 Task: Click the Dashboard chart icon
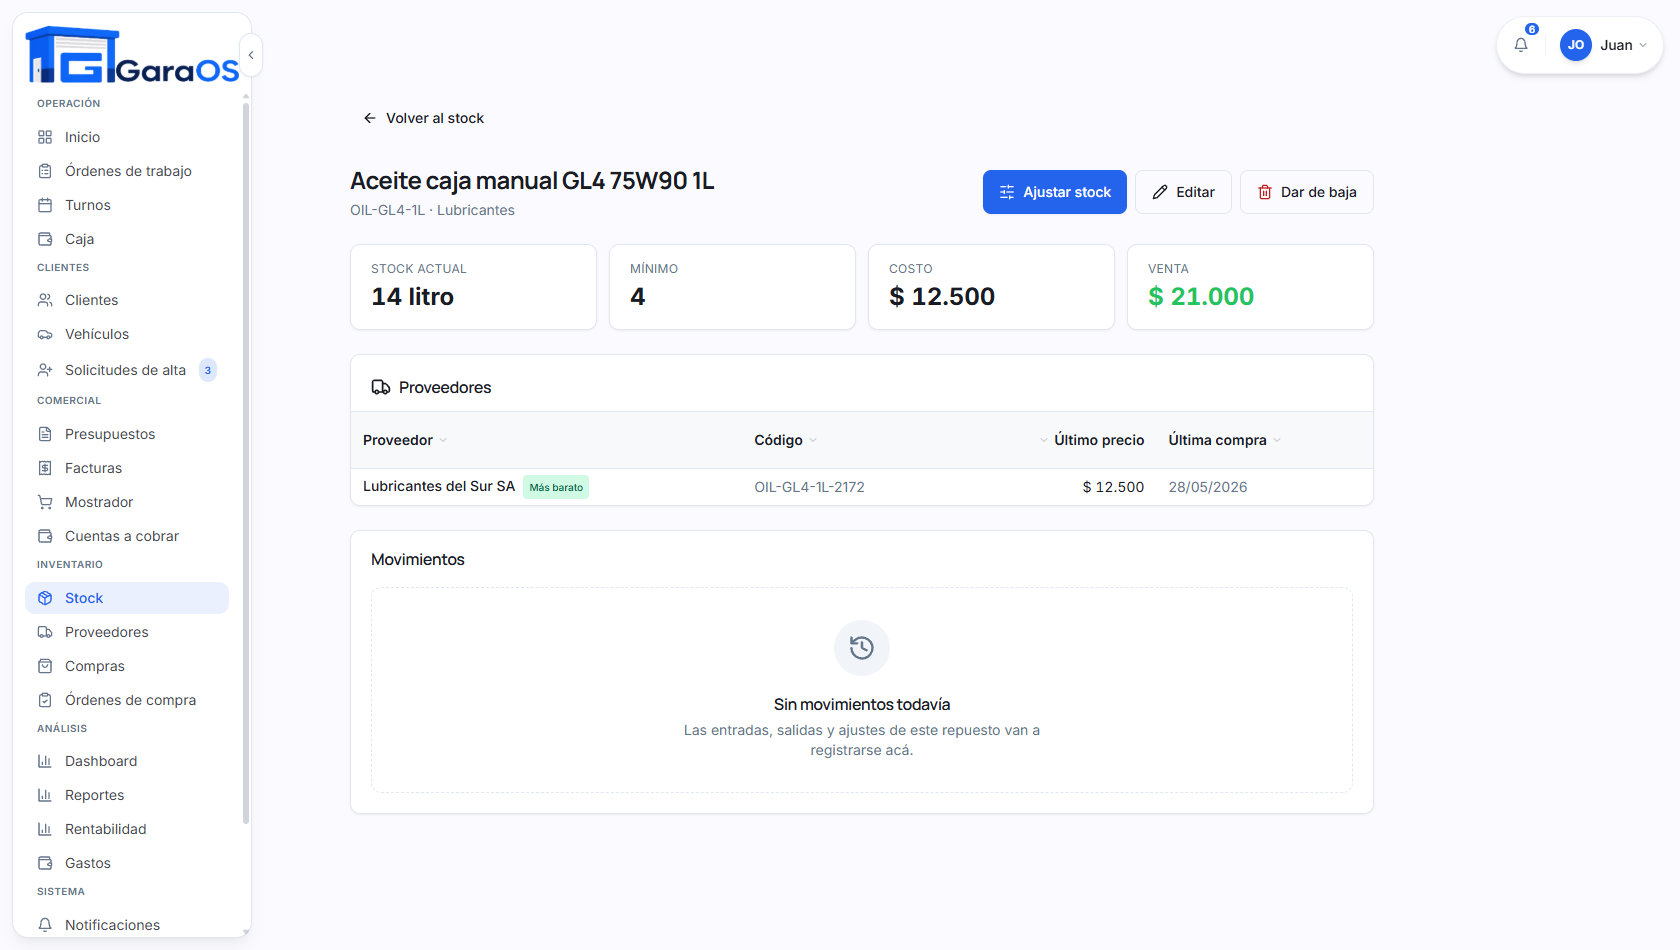45,761
